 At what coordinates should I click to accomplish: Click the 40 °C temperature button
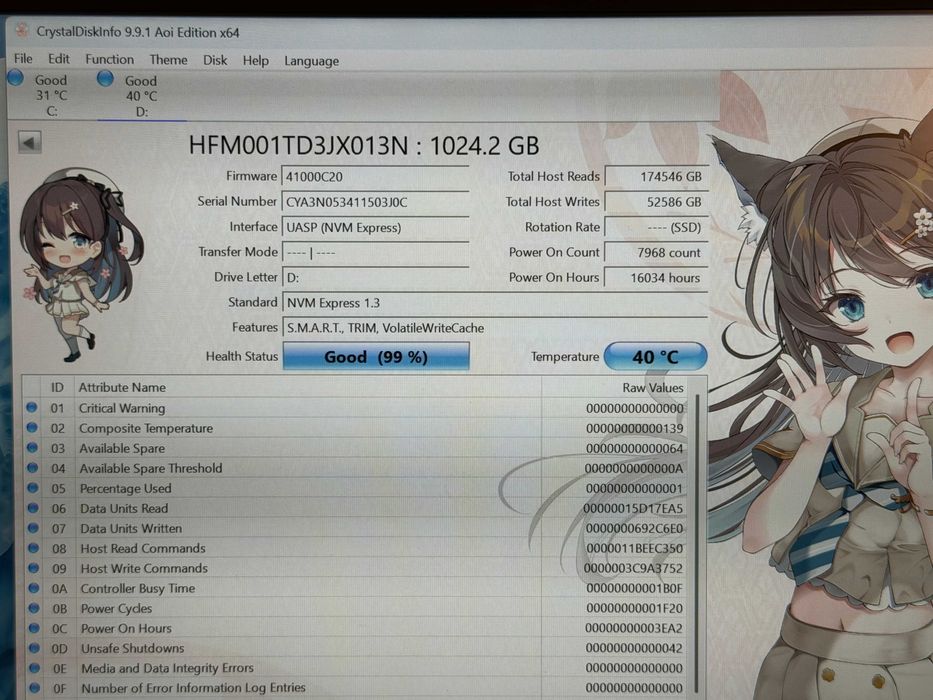coord(655,357)
